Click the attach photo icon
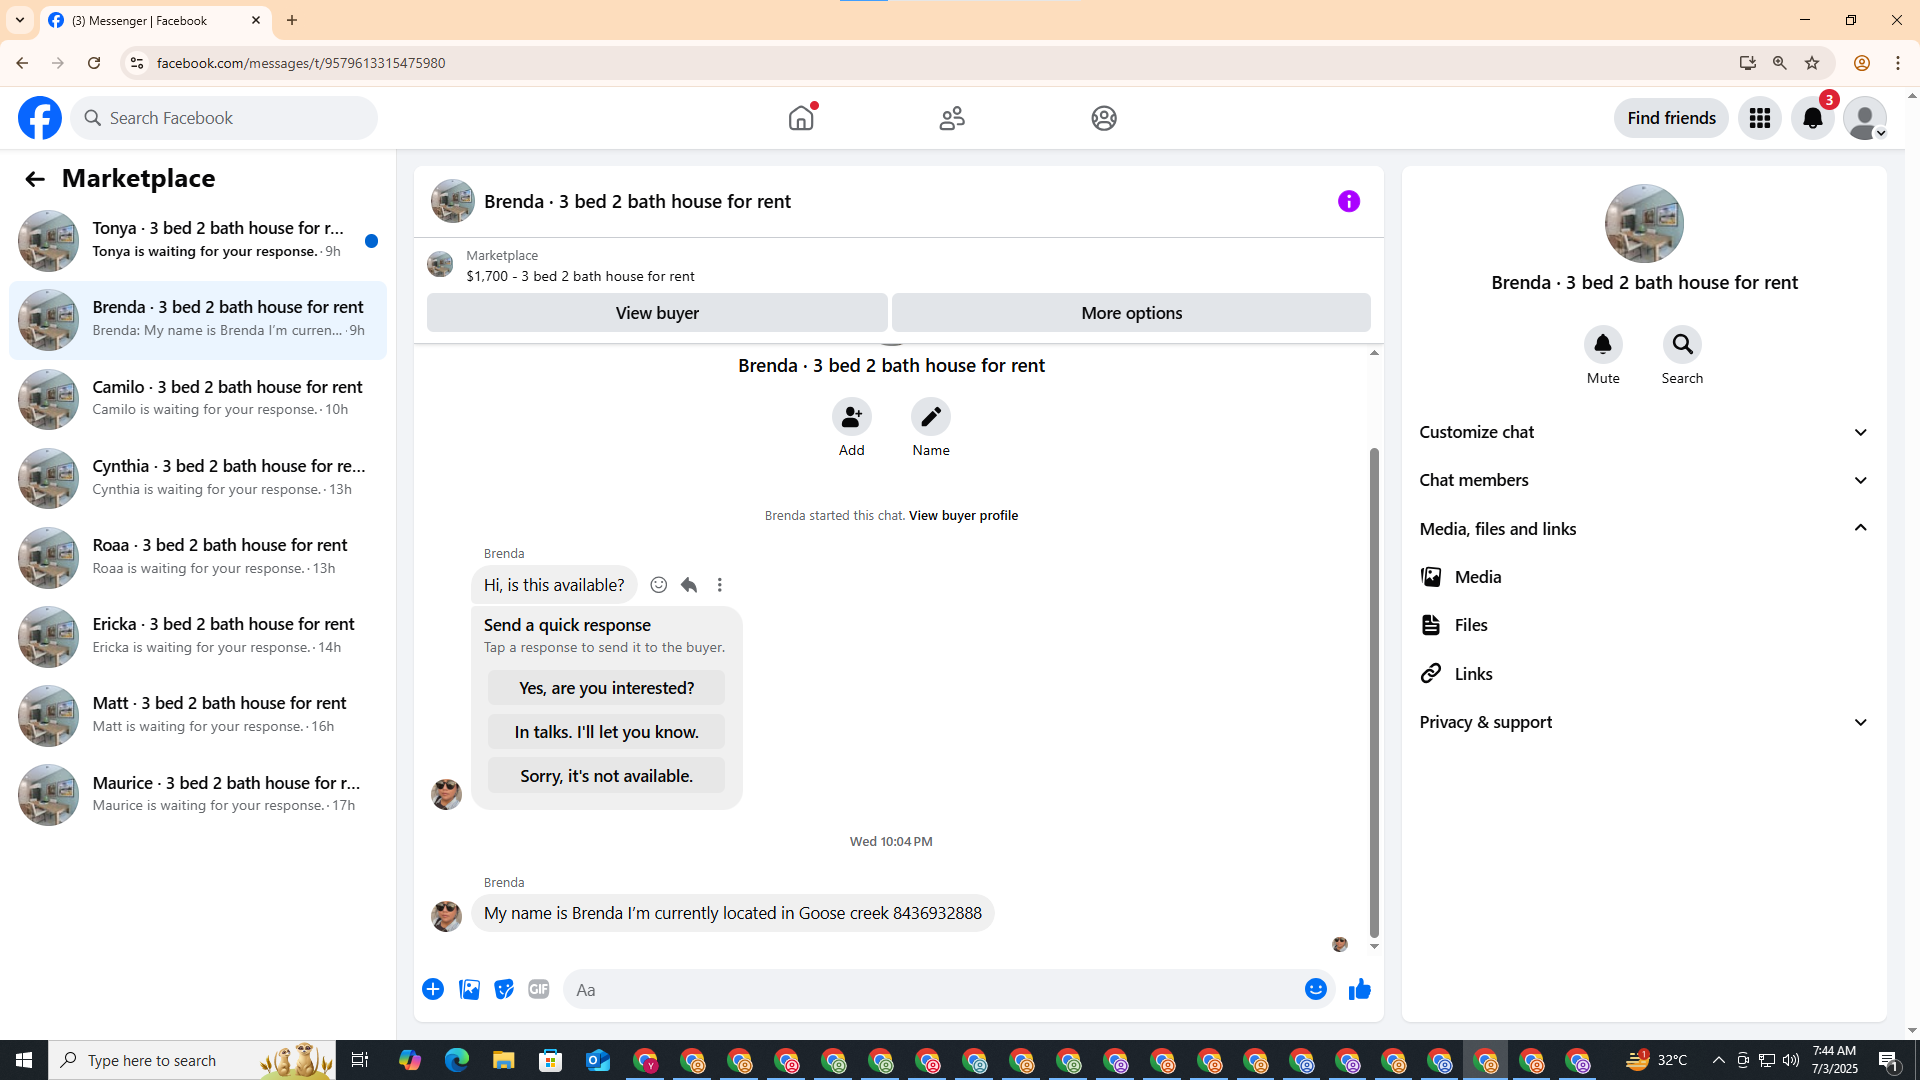Screen dimensions: 1920x1080 click(x=469, y=990)
